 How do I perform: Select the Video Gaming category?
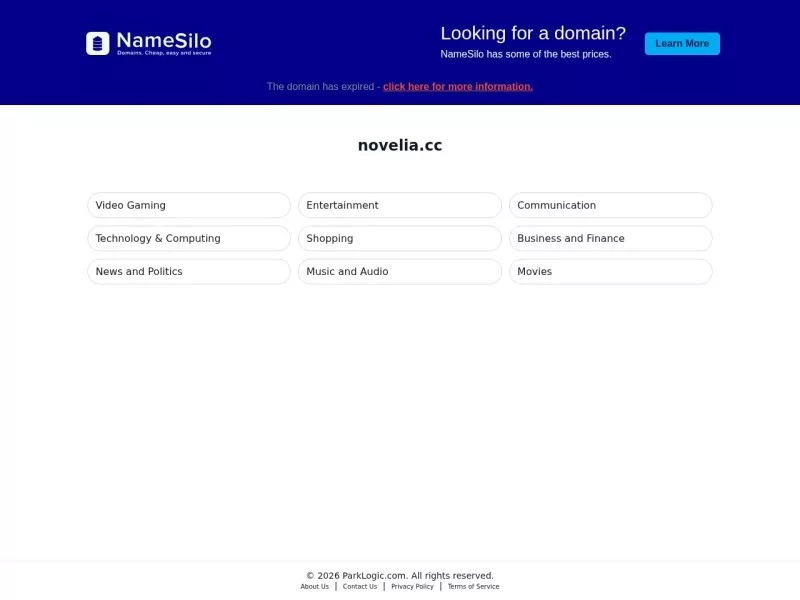click(189, 205)
